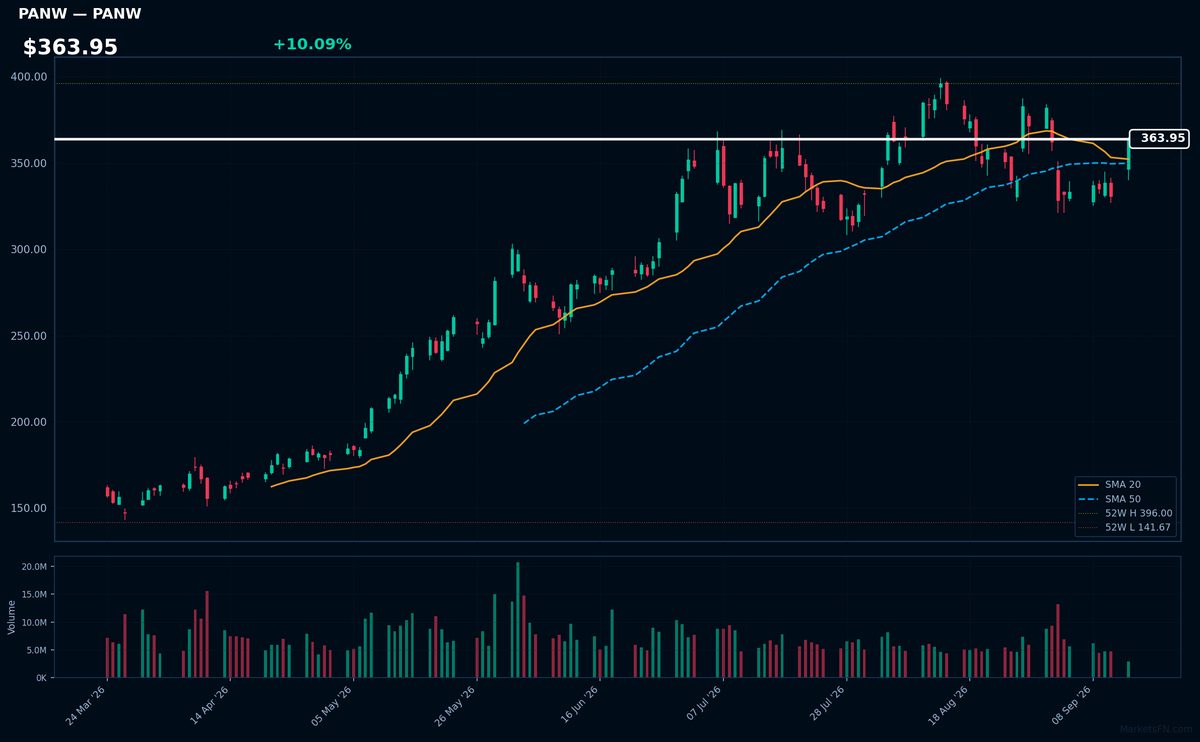Click the +10.09% change percentage

[312, 44]
